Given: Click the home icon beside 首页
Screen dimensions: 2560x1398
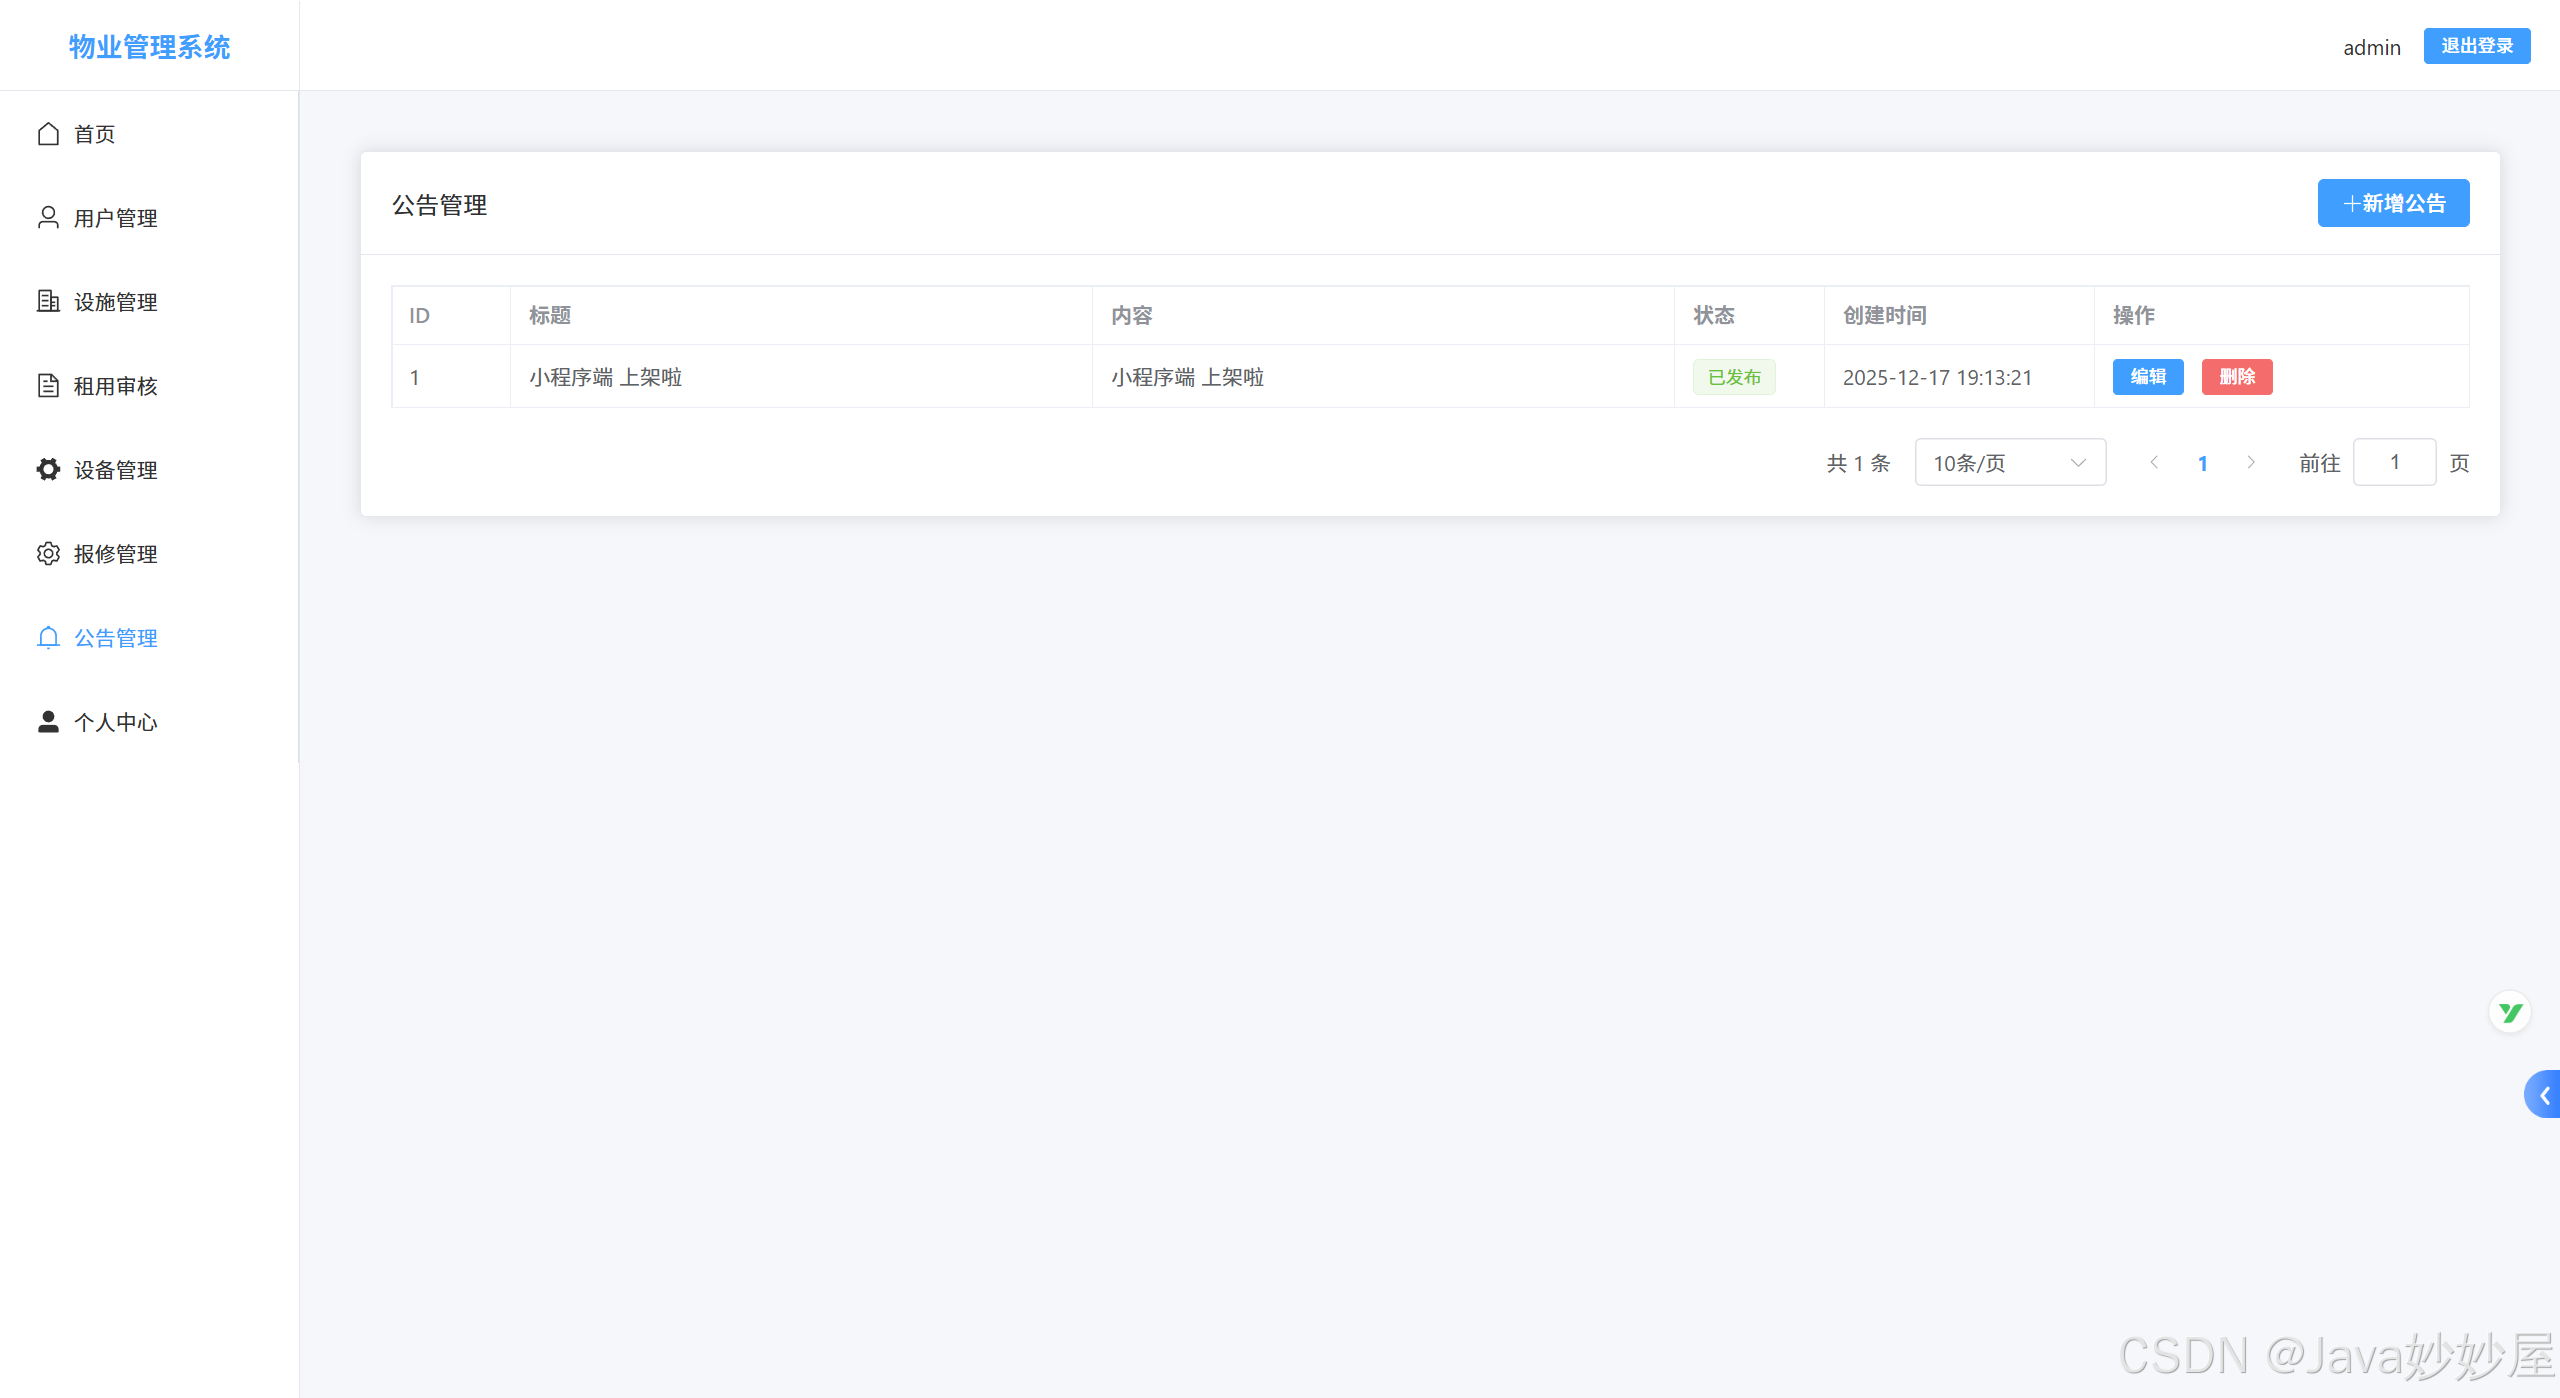Looking at the screenshot, I should tap(48, 134).
